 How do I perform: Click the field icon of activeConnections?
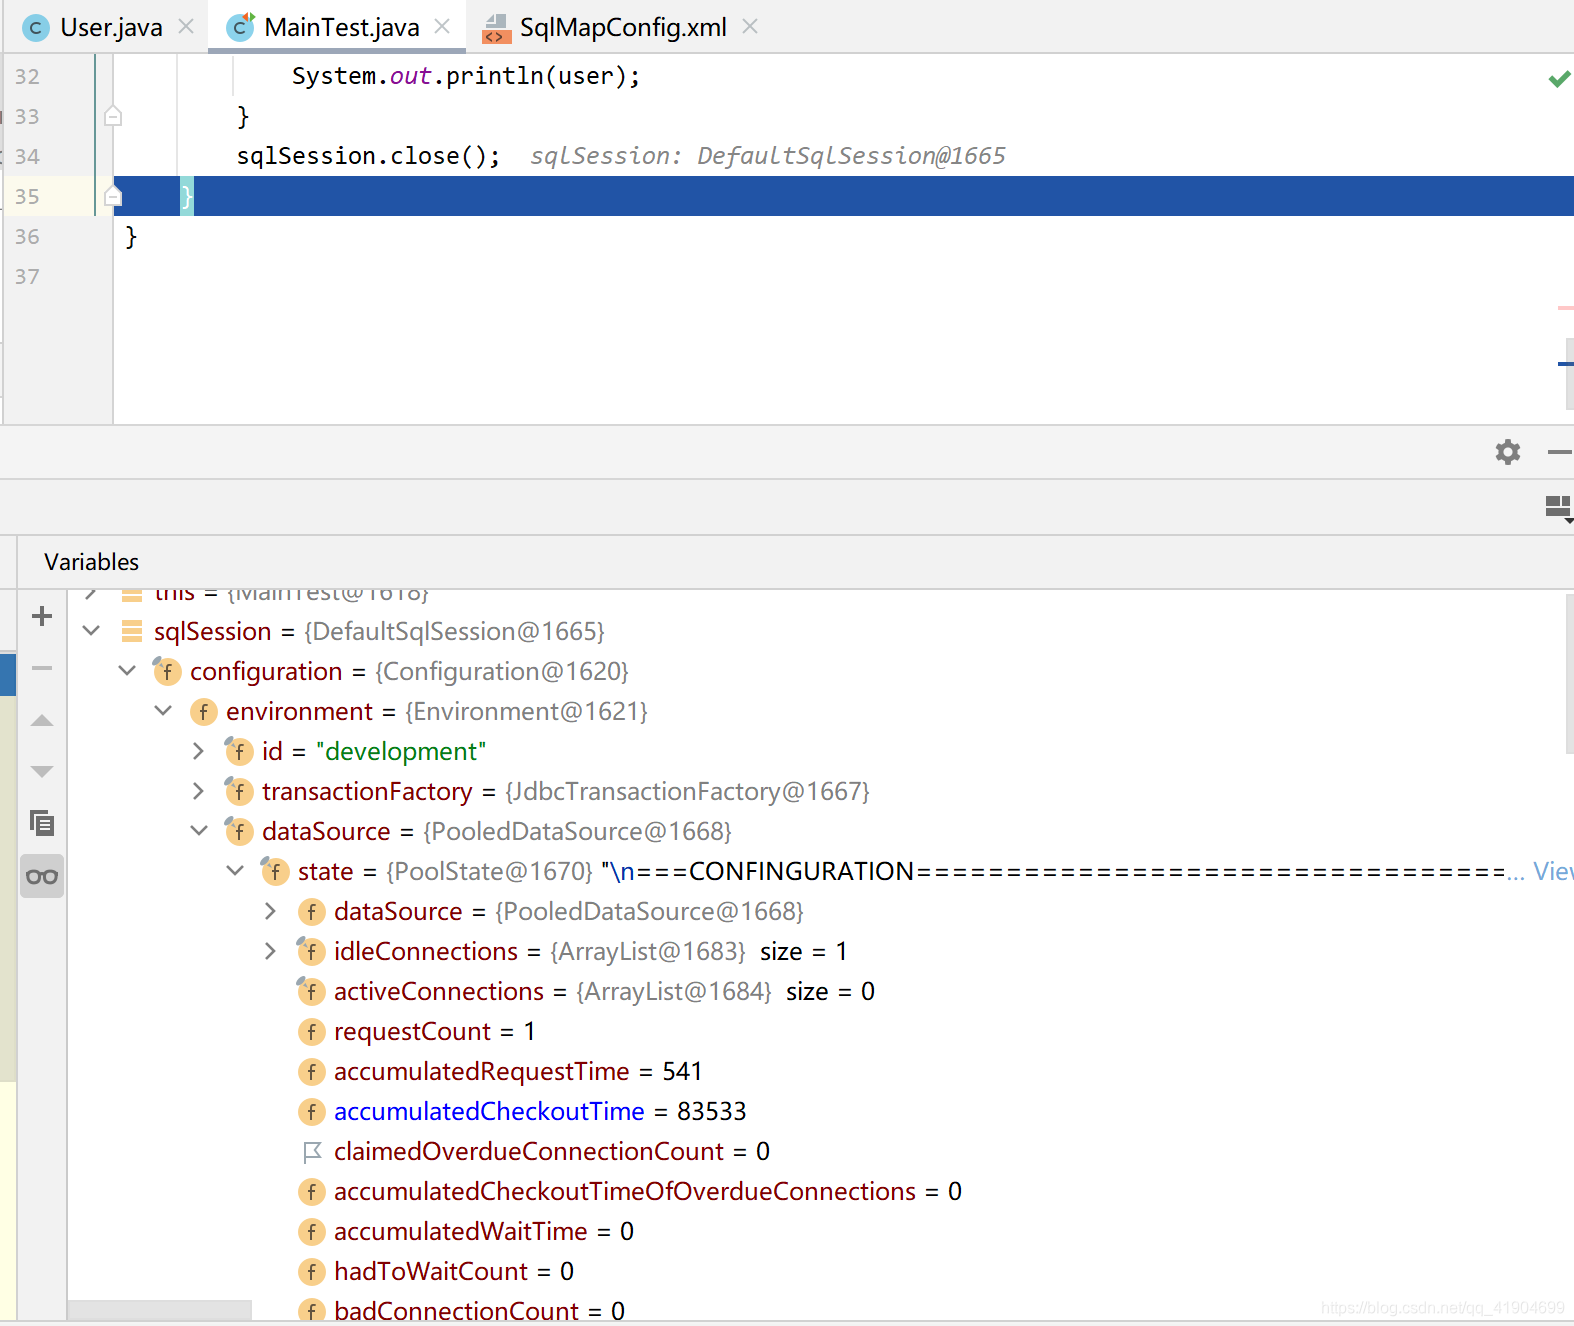pyautogui.click(x=311, y=991)
